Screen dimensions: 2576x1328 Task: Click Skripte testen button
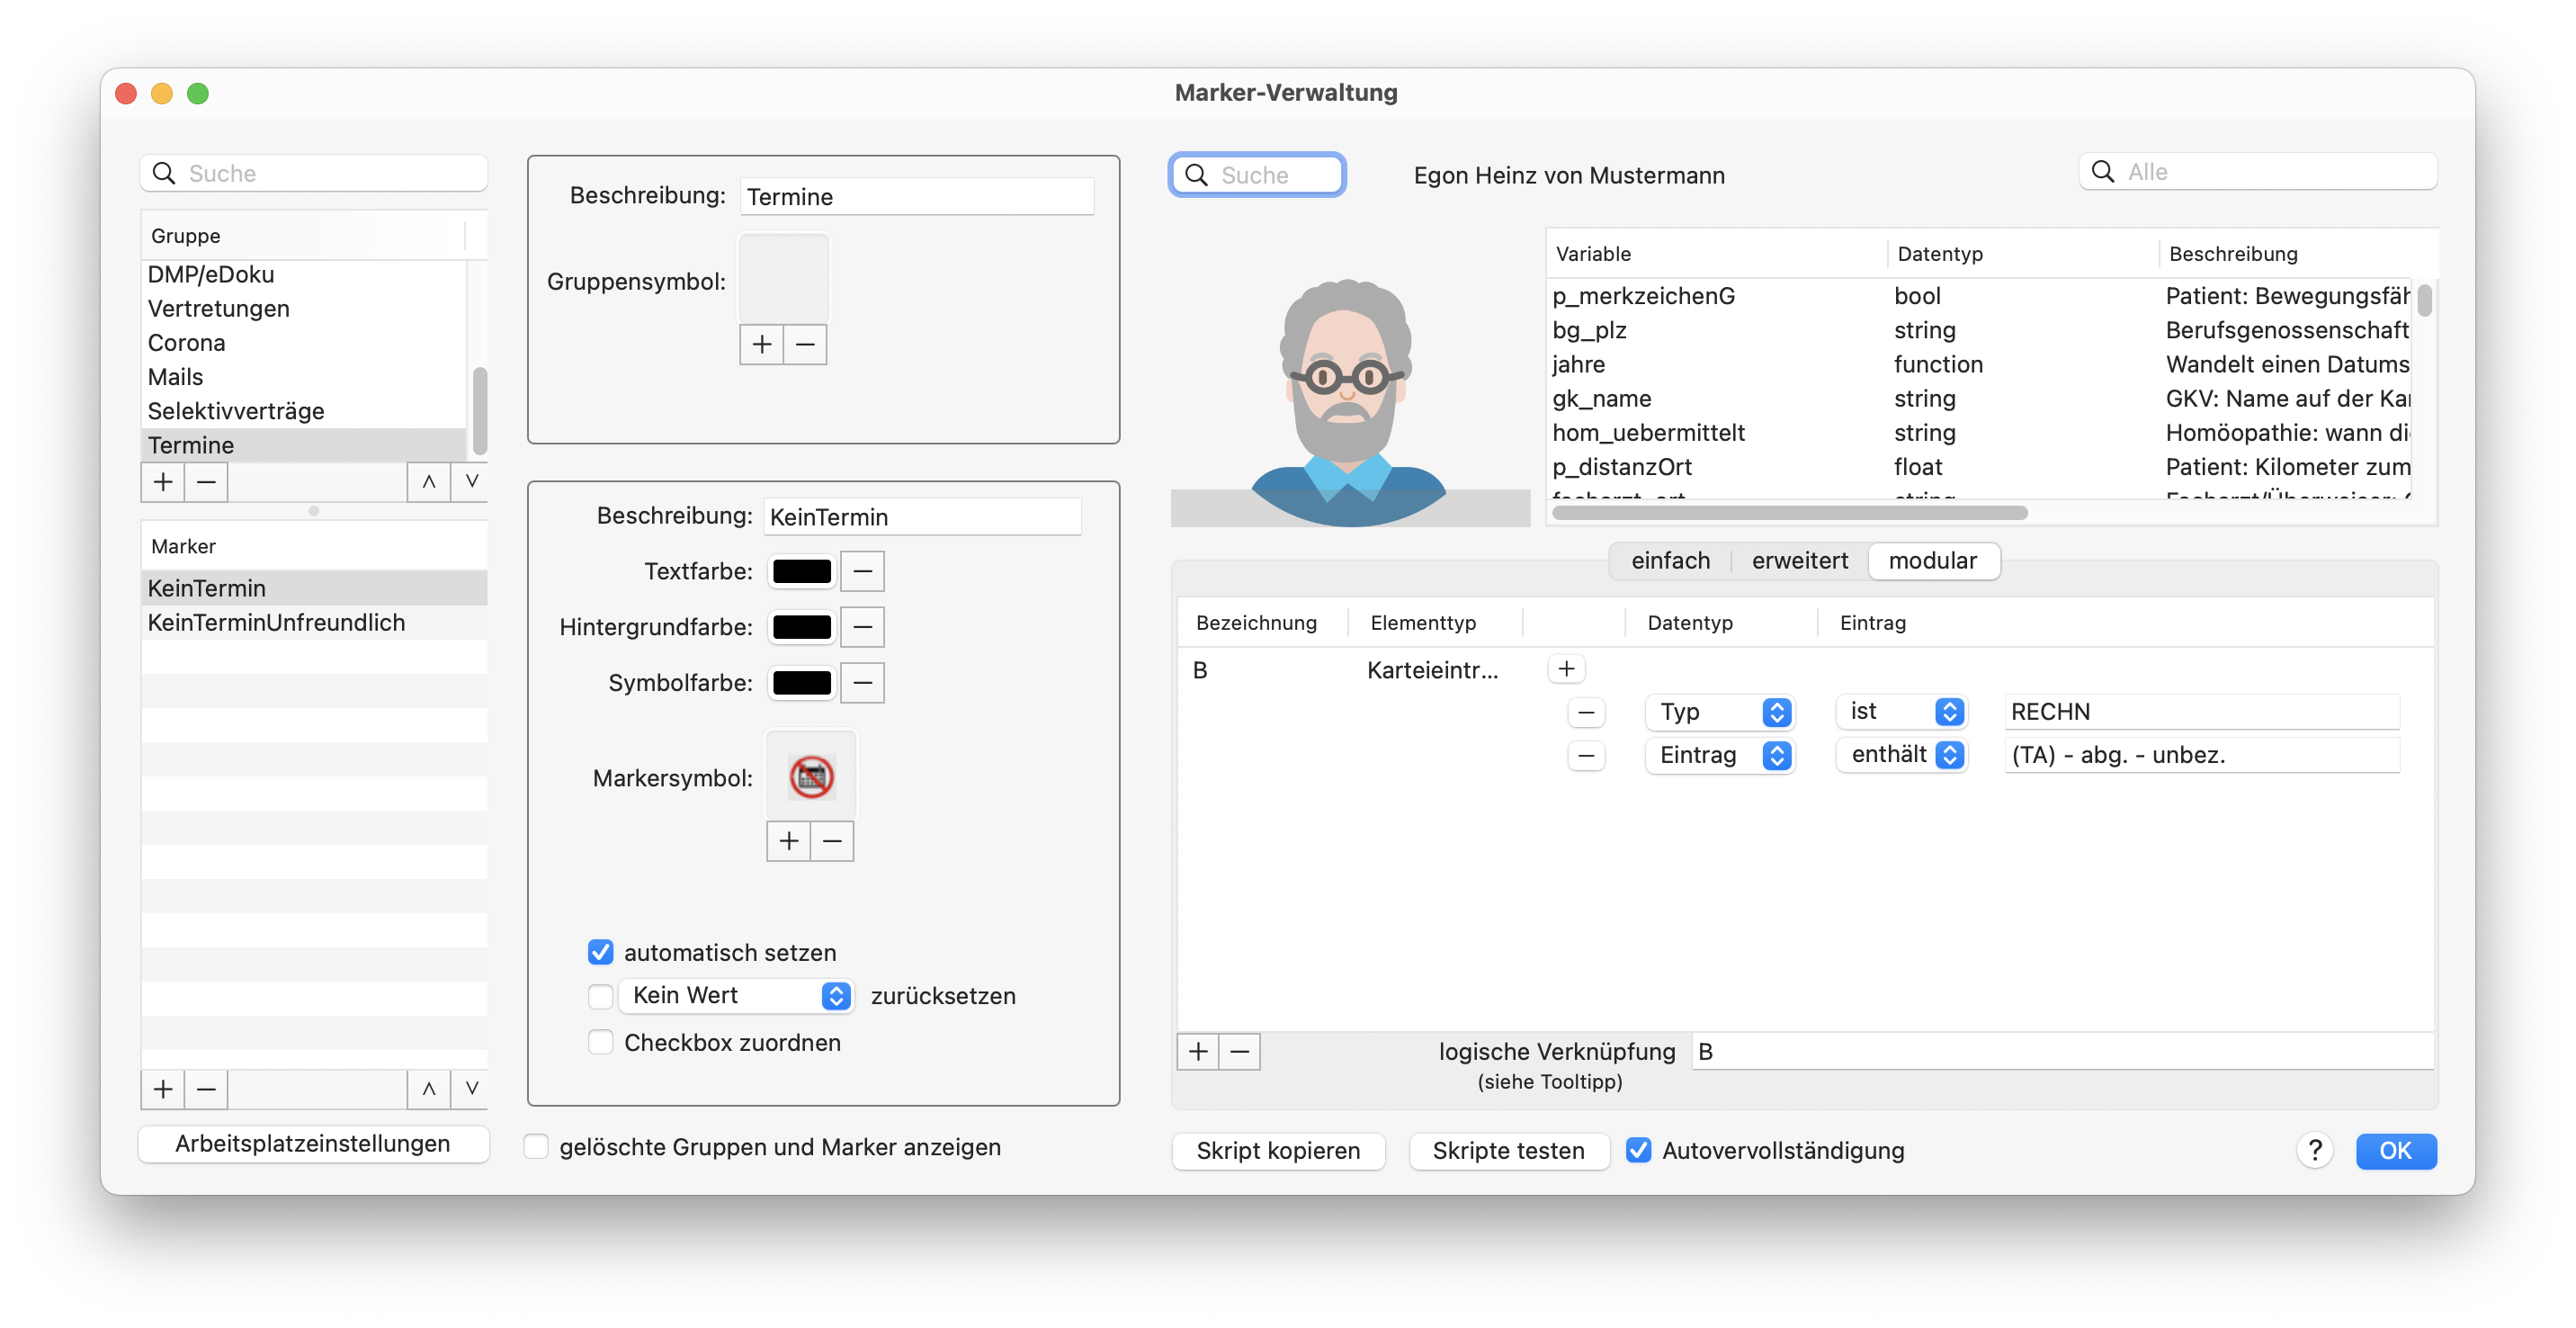(x=1508, y=1150)
